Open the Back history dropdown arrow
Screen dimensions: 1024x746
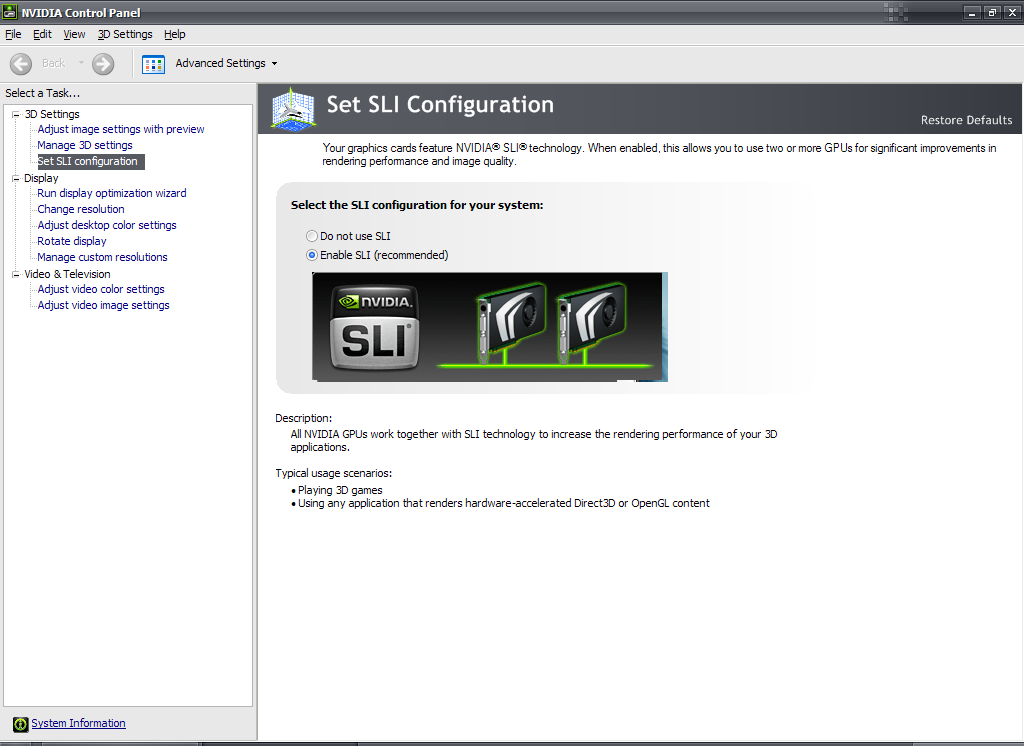point(81,63)
